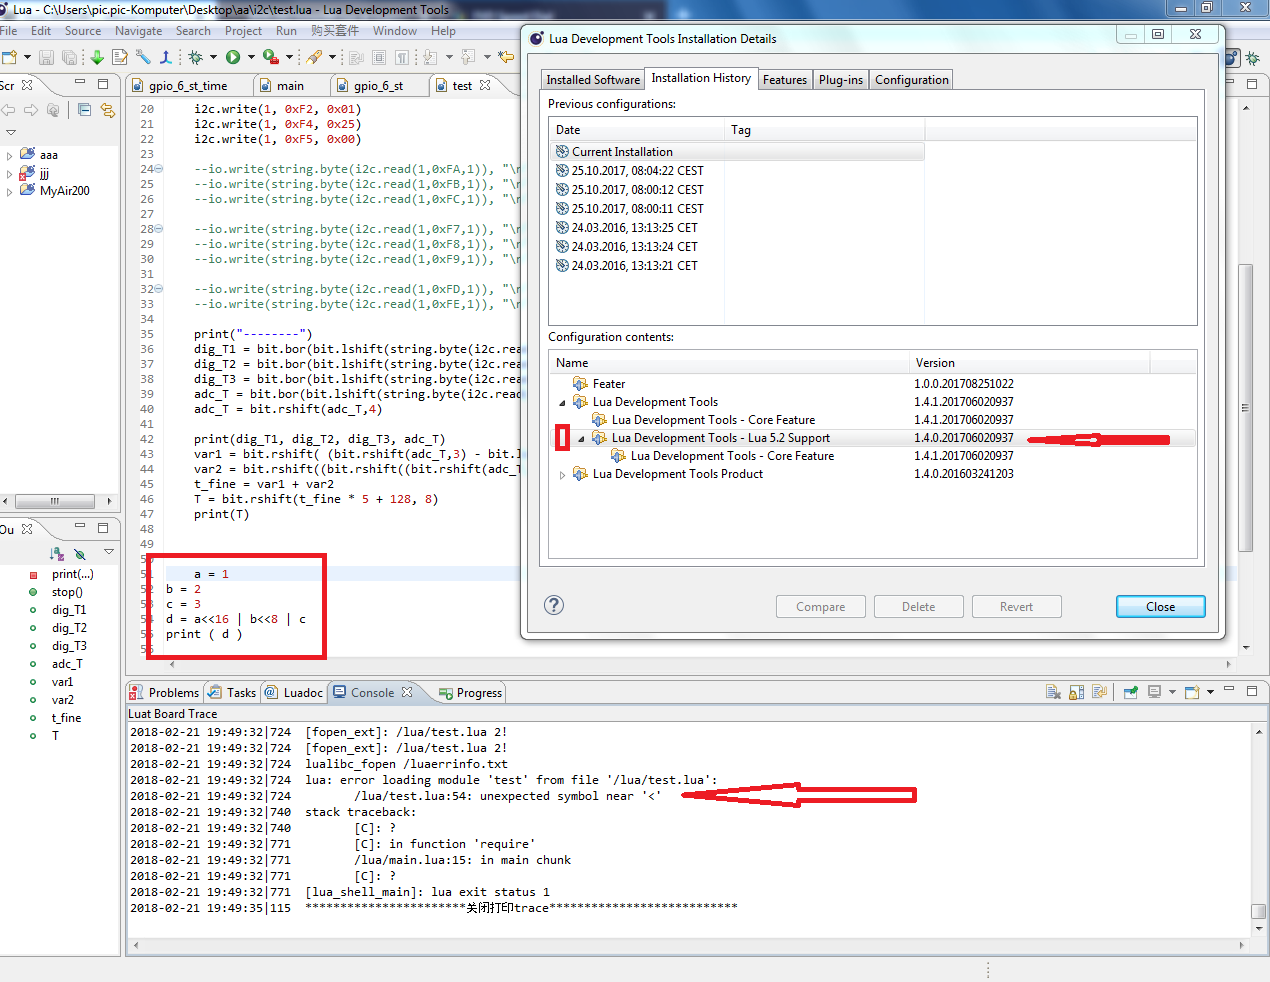Switch to the Configuration tab
Image resolution: width=1270 pixels, height=982 pixels.
pos(912,80)
